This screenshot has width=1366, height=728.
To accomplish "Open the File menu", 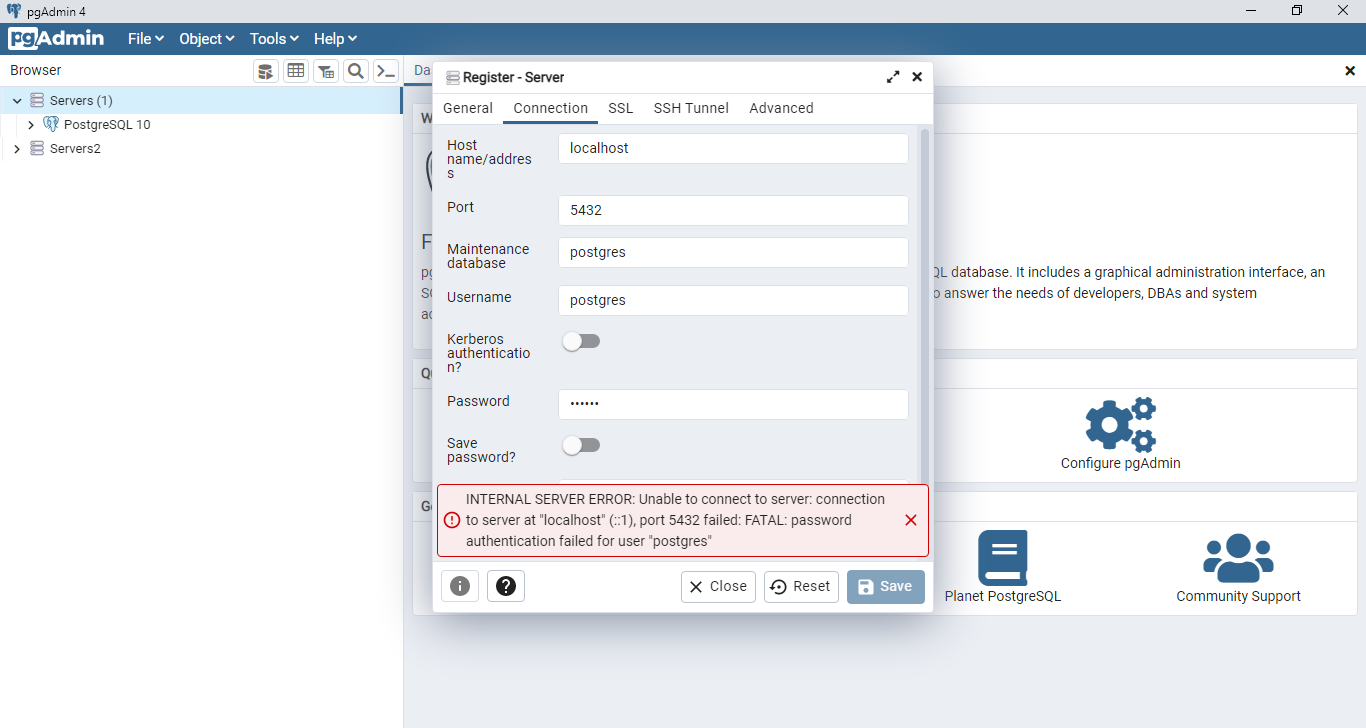I will (145, 38).
